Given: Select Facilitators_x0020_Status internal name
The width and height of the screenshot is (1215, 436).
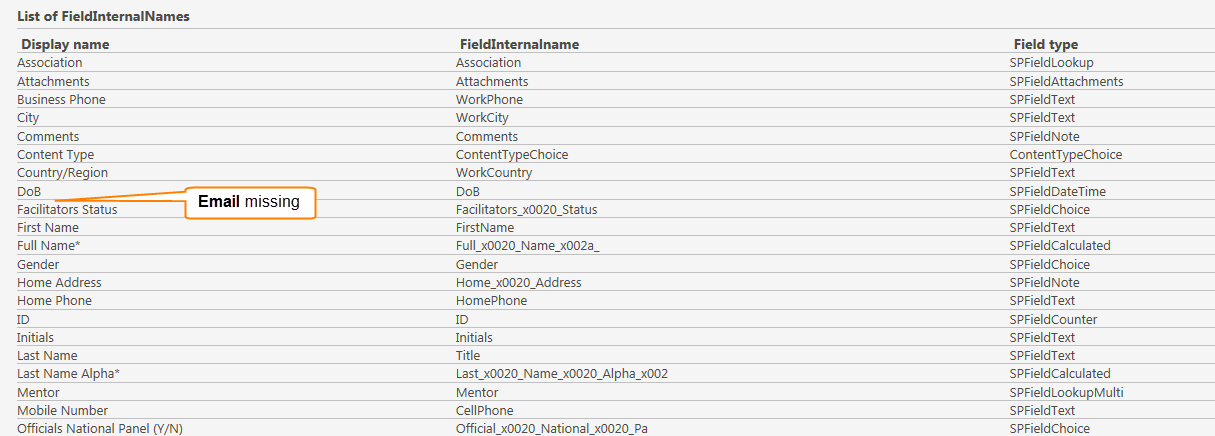Looking at the screenshot, I should click(x=526, y=210).
